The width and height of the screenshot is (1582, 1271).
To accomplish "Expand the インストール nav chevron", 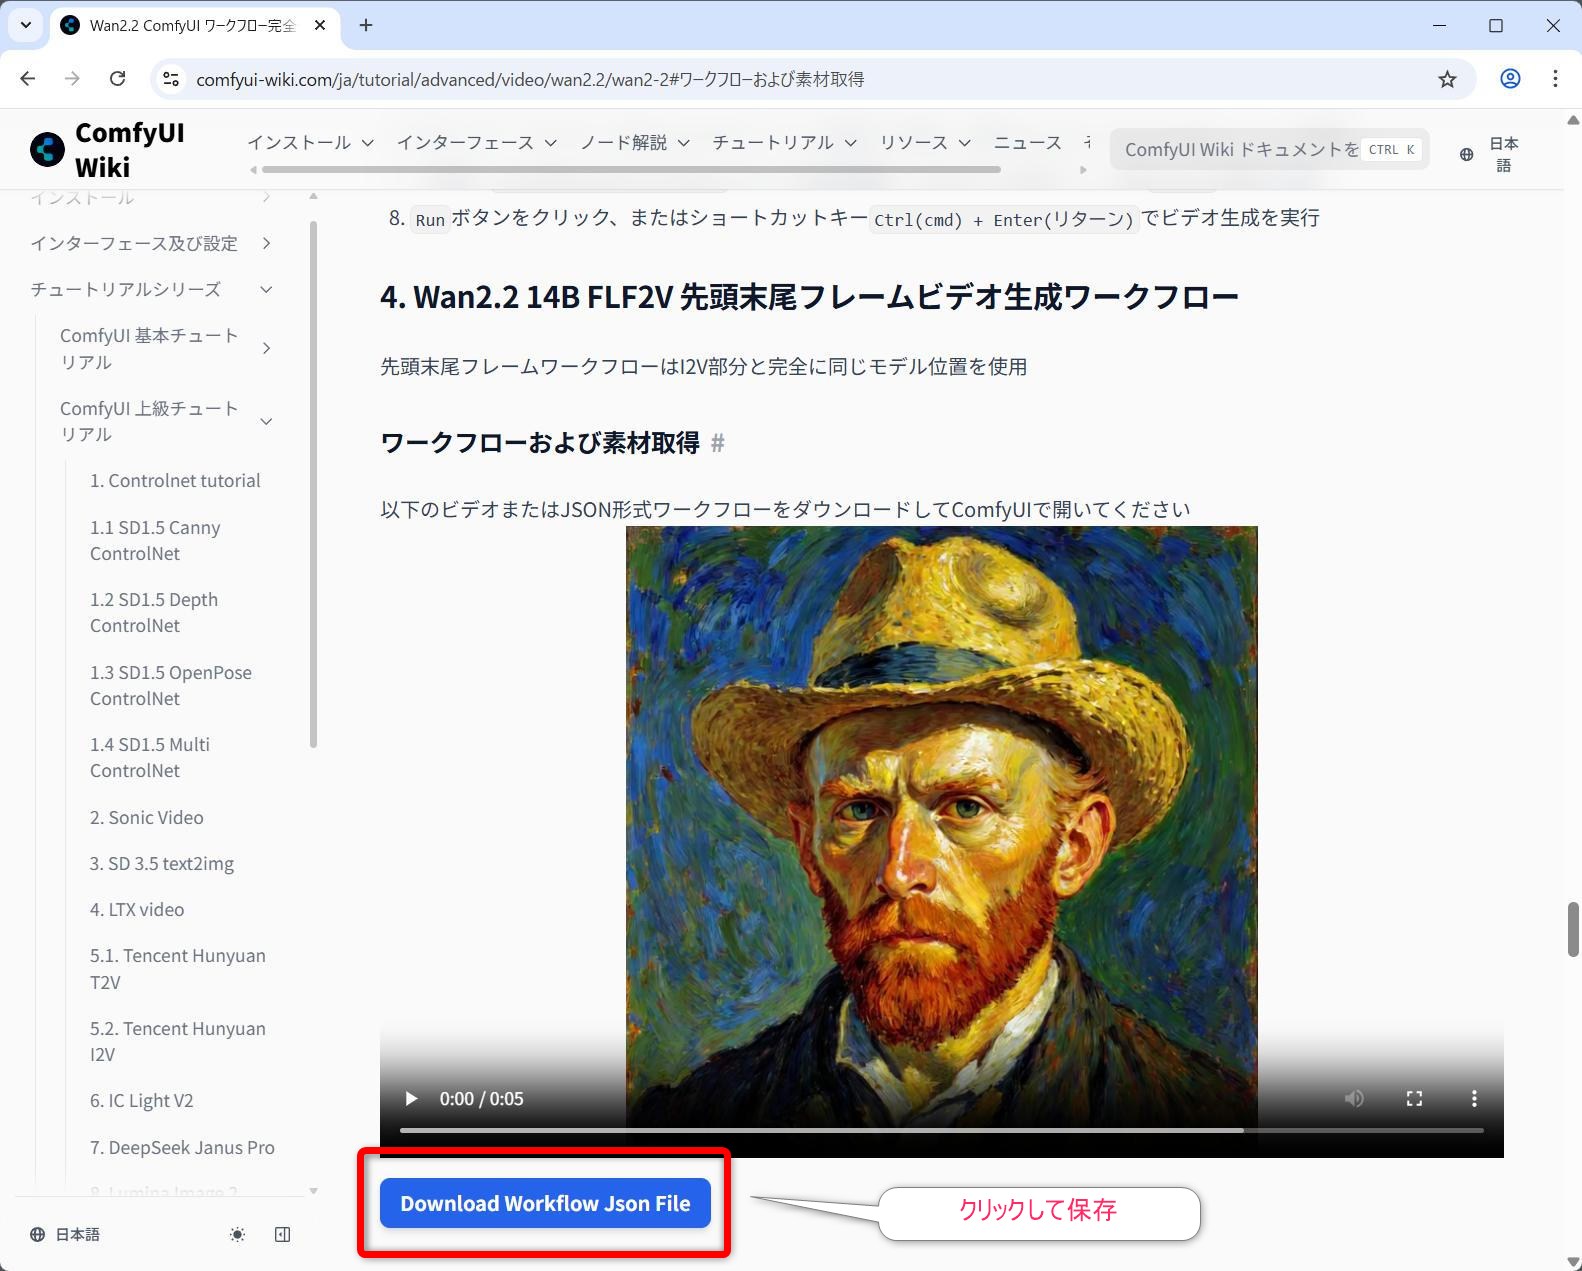I will click(x=367, y=143).
